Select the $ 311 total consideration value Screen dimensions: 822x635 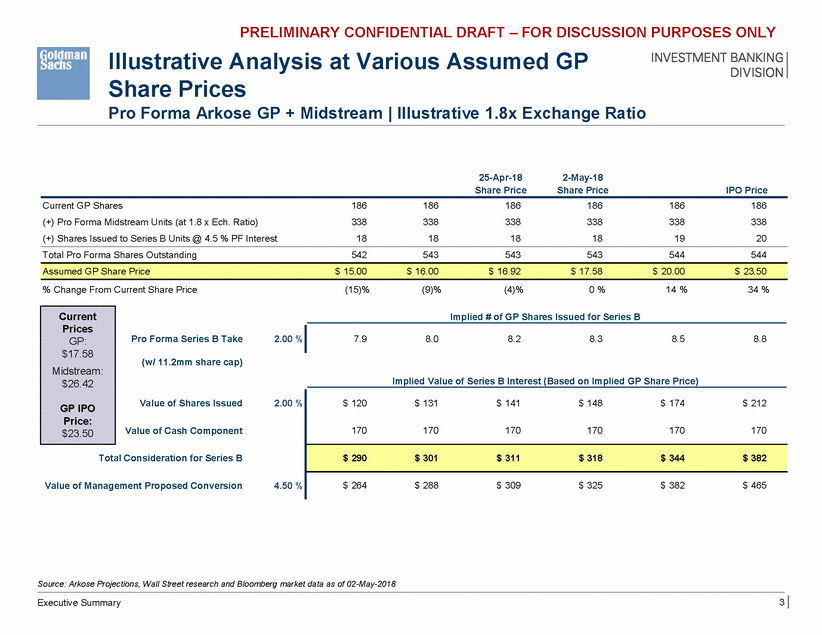(509, 458)
